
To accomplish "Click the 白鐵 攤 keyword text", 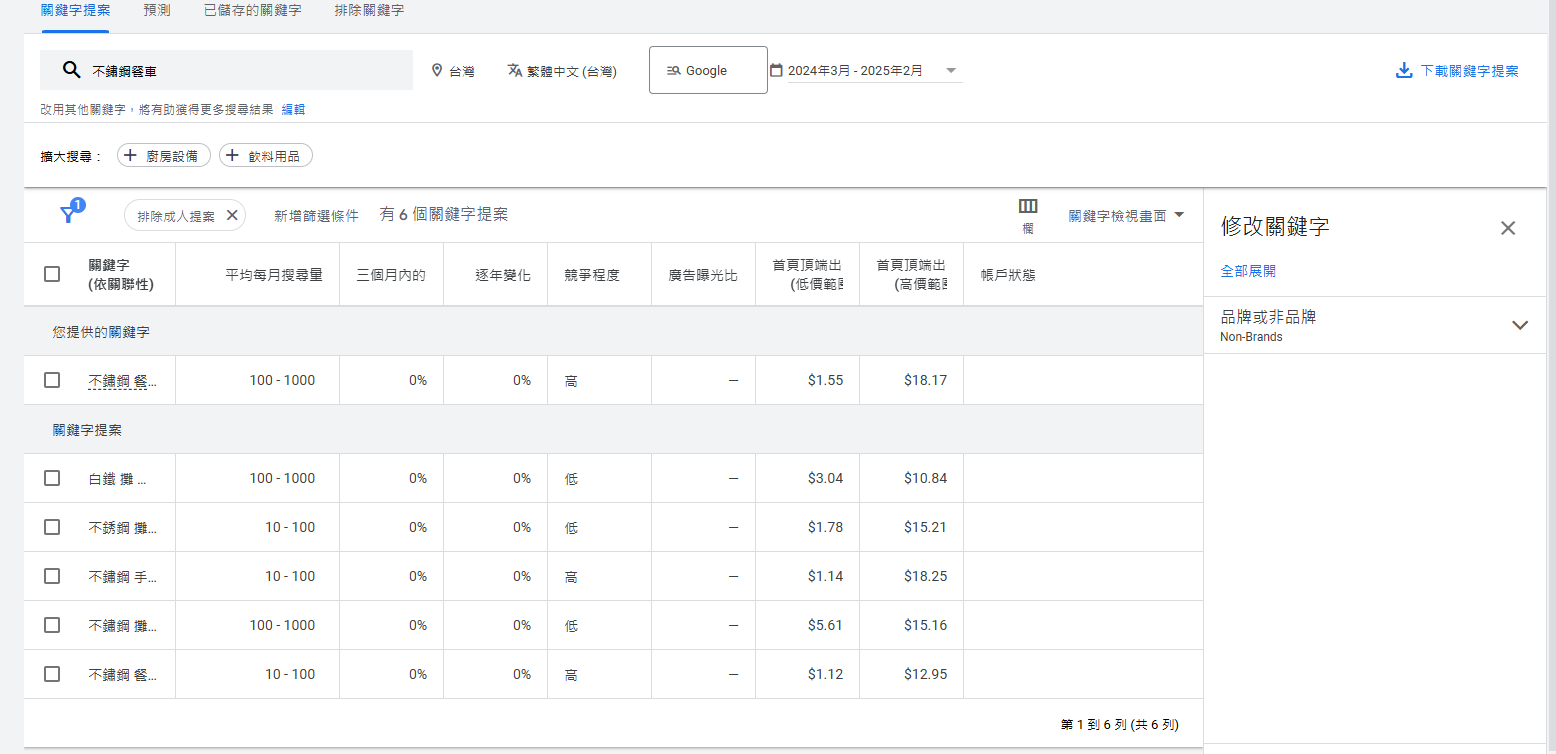I will coord(118,478).
